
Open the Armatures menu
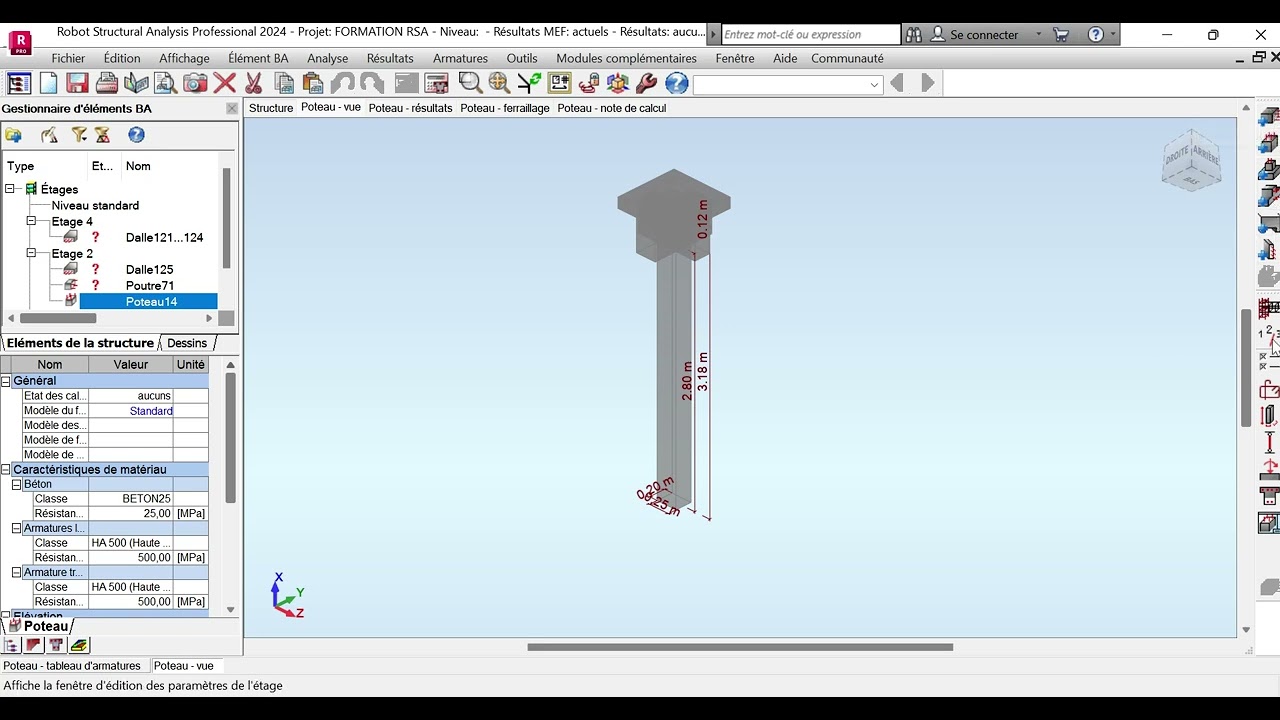[x=460, y=58]
